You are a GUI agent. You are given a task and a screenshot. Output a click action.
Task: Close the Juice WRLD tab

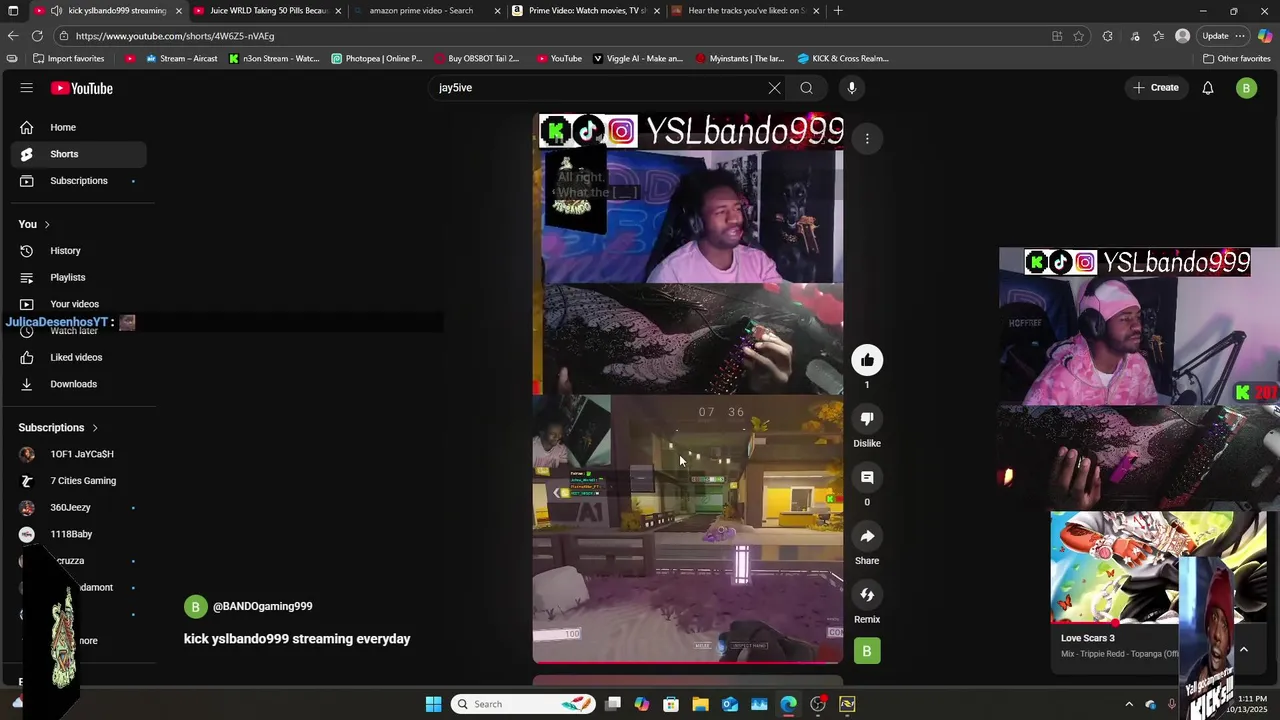point(338,11)
